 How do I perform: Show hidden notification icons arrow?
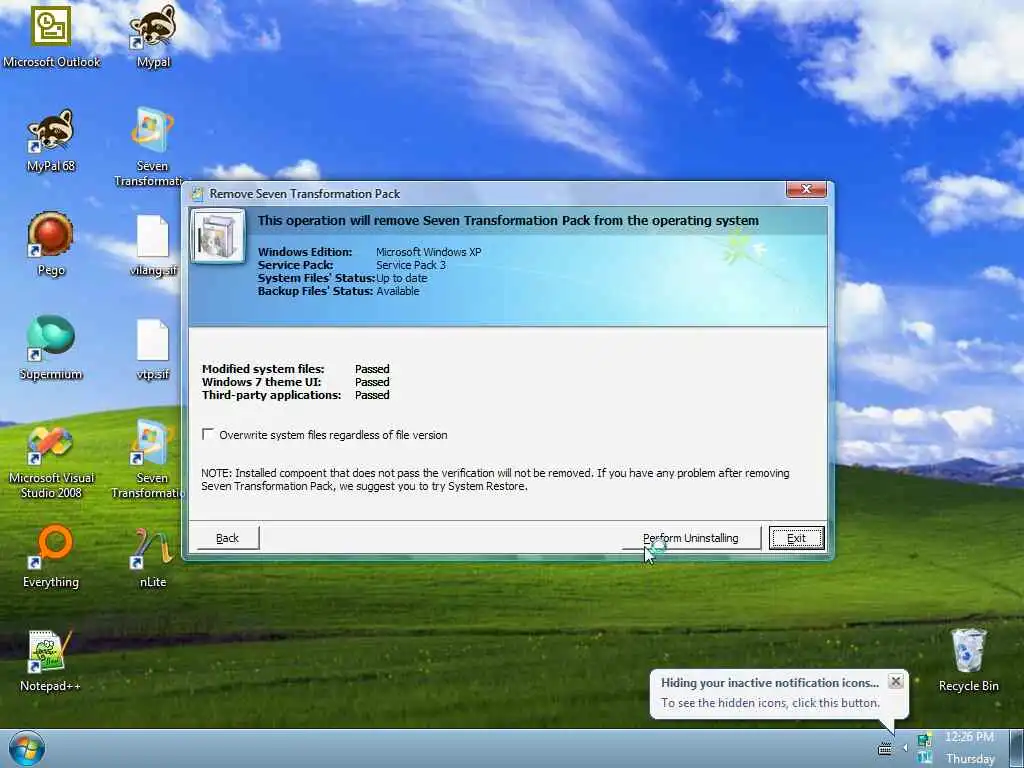coord(905,748)
